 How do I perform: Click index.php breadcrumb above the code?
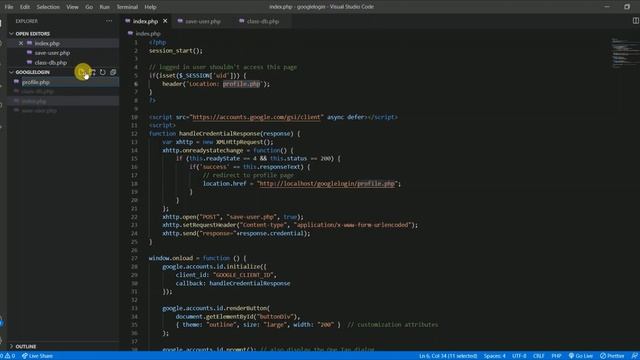(x=148, y=33)
